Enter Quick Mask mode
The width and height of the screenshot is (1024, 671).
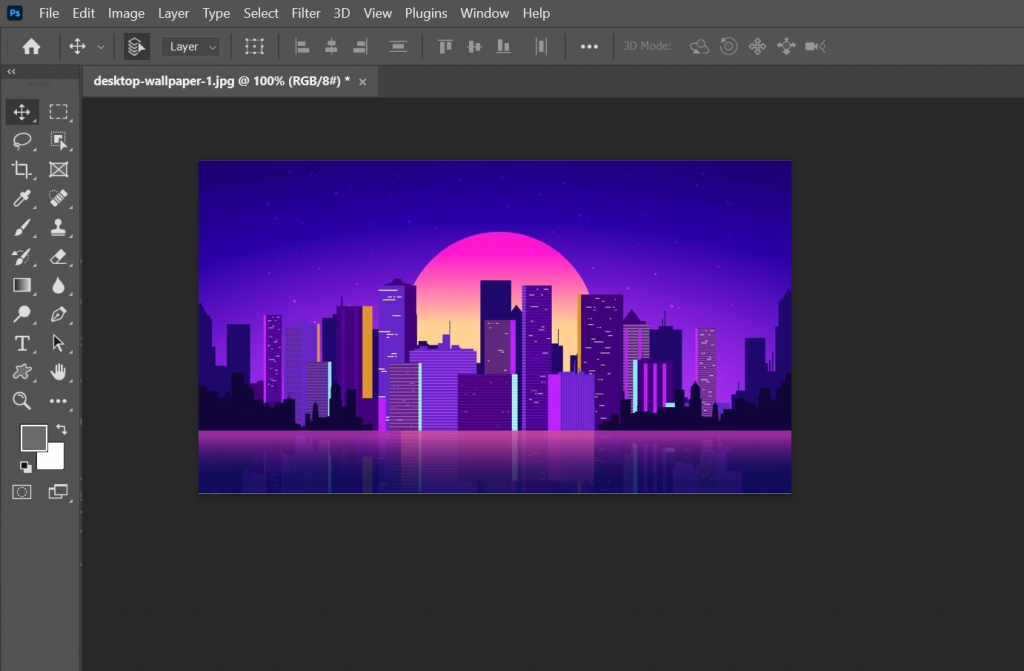(21, 491)
